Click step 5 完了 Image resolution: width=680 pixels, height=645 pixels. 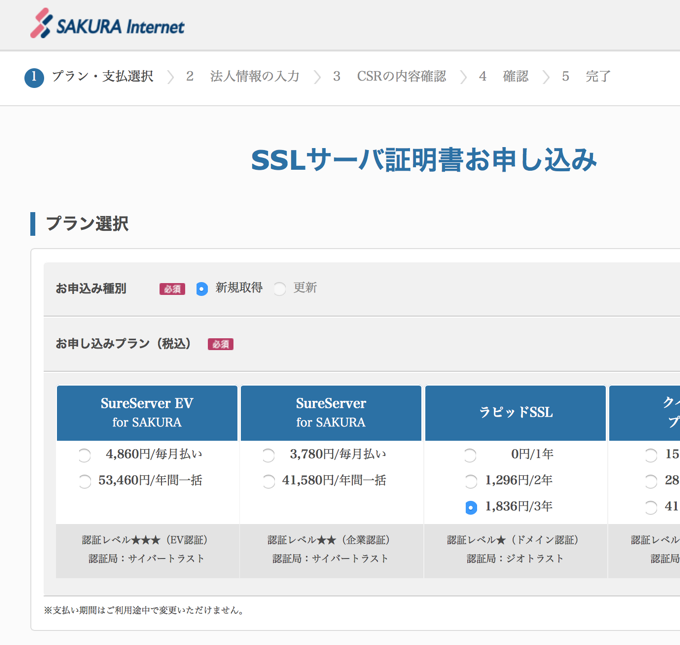point(586,77)
